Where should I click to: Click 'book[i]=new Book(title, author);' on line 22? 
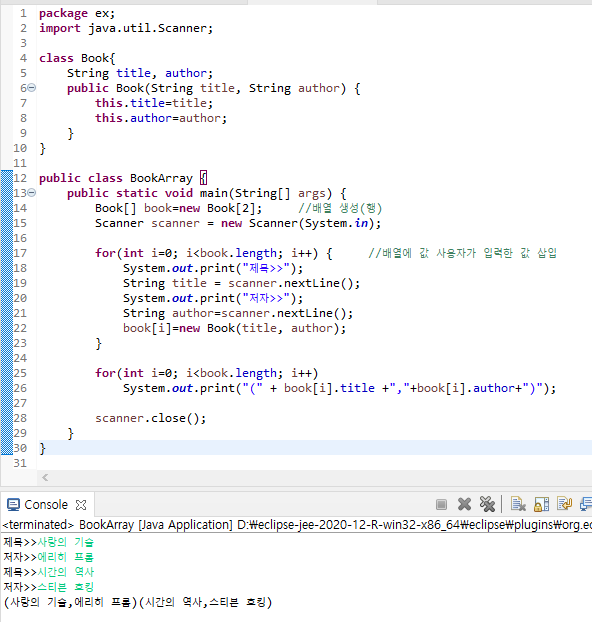coord(234,328)
